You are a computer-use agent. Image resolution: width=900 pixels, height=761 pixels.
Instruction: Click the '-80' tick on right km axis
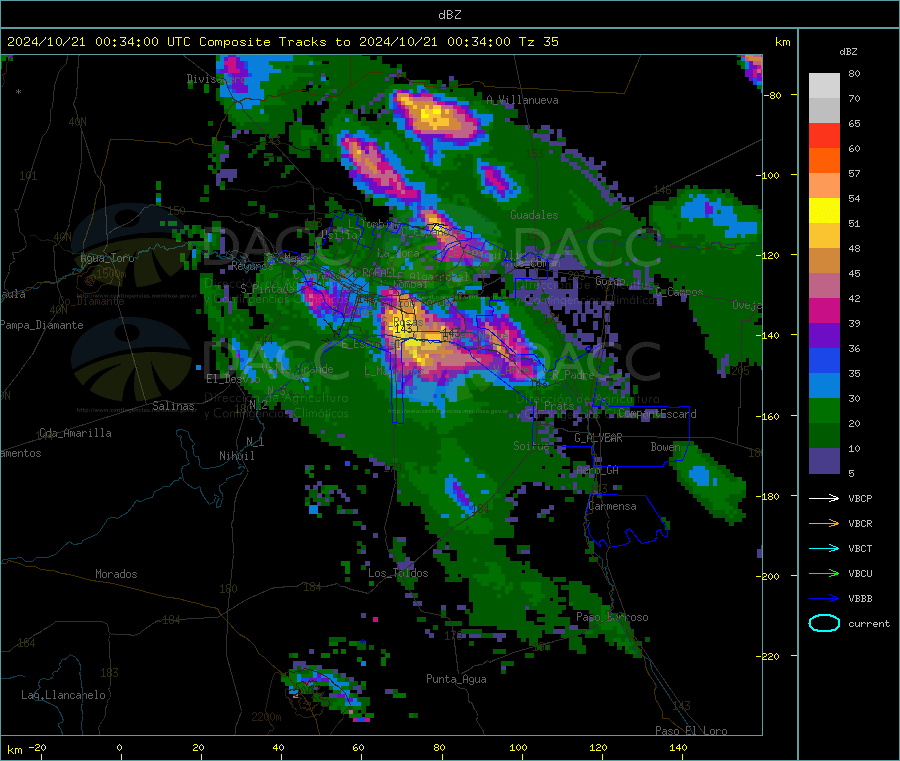pos(773,96)
